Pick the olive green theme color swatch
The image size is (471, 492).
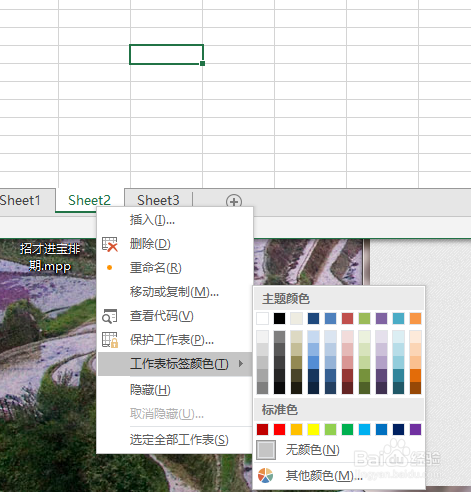[x=364, y=318]
